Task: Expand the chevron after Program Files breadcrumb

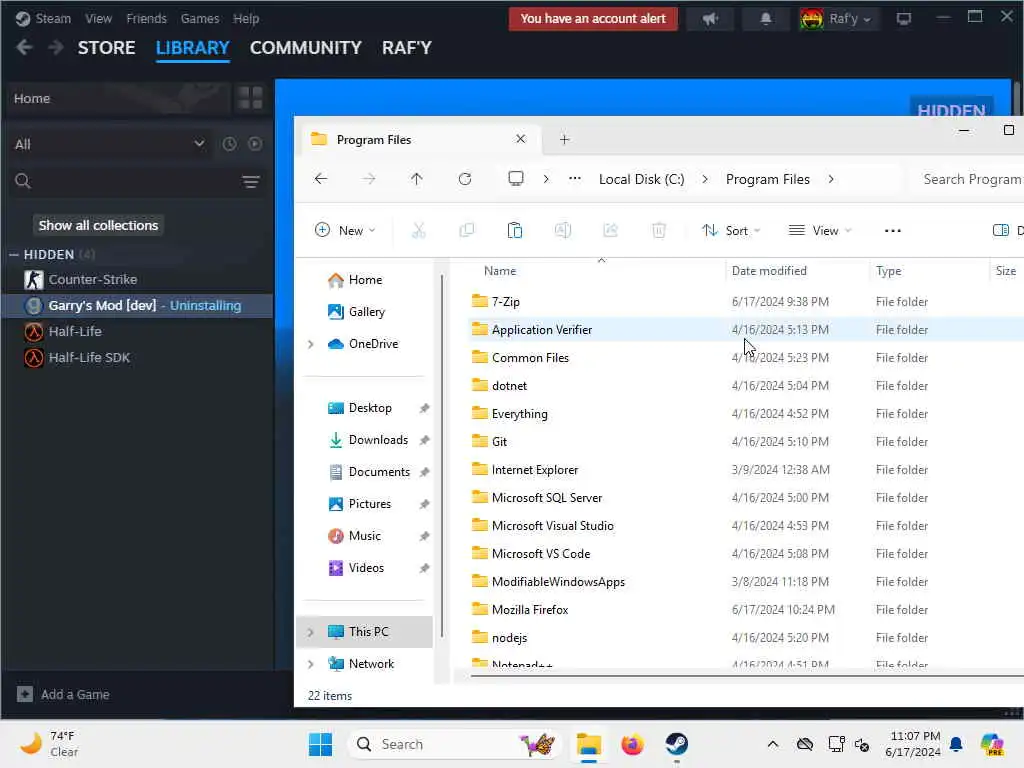Action: tap(831, 179)
